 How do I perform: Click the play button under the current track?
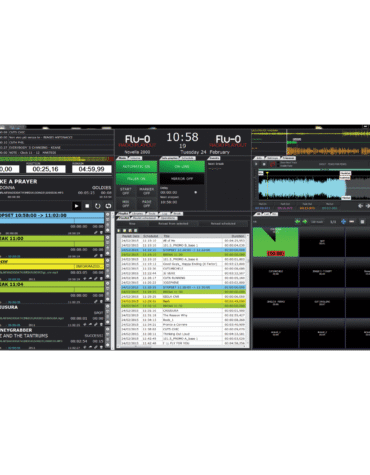pyautogui.click(x=76, y=206)
